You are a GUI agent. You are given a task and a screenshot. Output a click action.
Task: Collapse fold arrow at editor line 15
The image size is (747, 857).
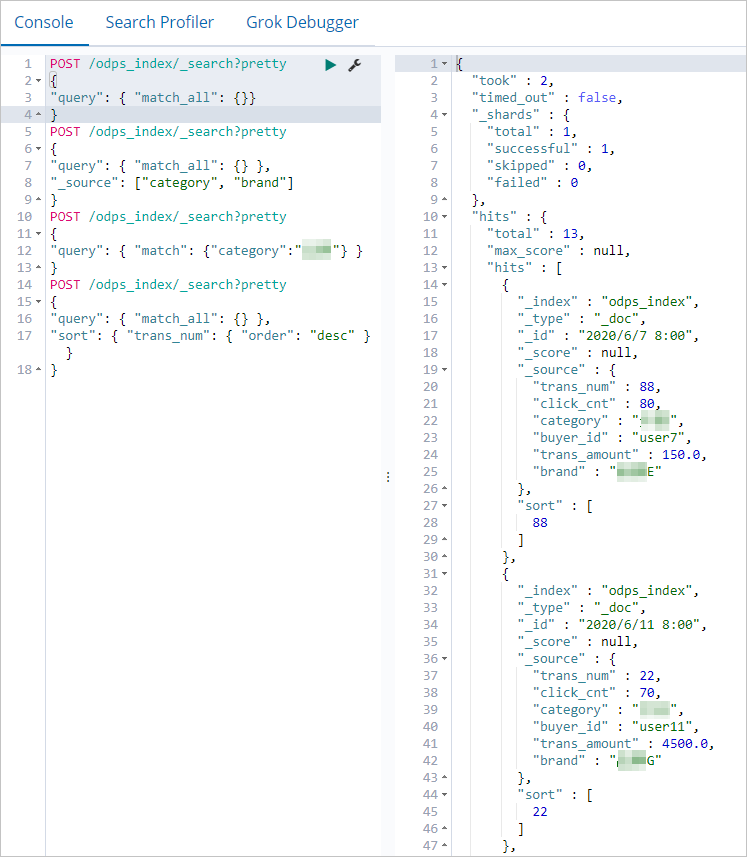click(x=38, y=302)
